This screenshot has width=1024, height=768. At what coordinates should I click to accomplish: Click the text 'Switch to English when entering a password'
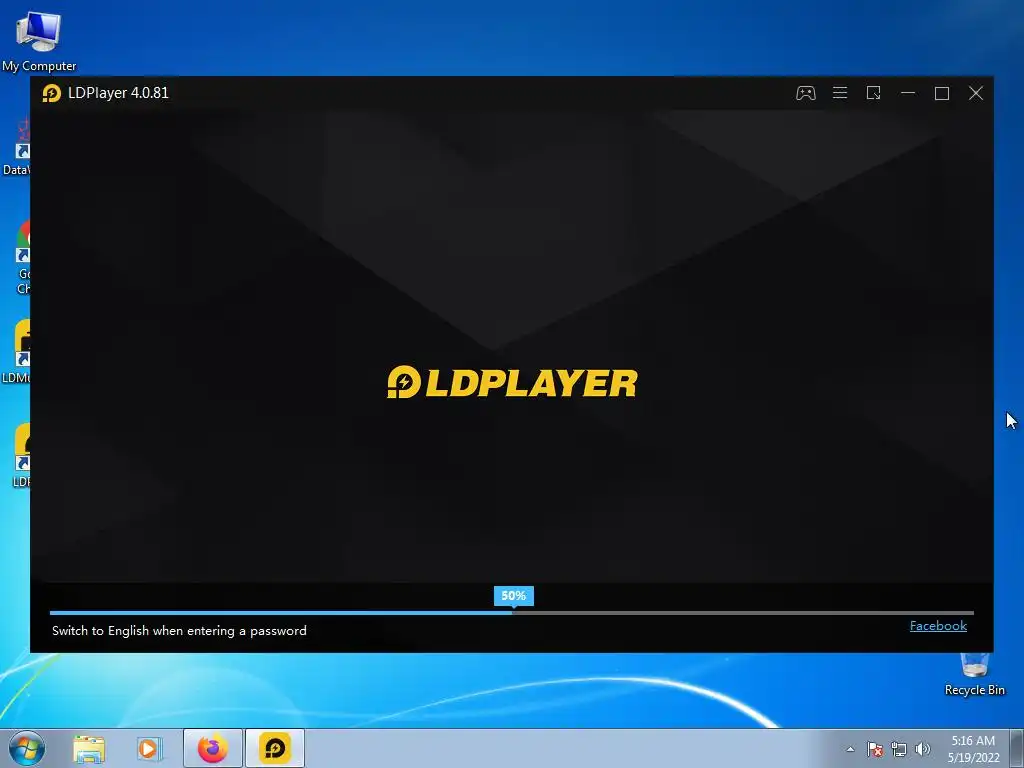point(179,630)
